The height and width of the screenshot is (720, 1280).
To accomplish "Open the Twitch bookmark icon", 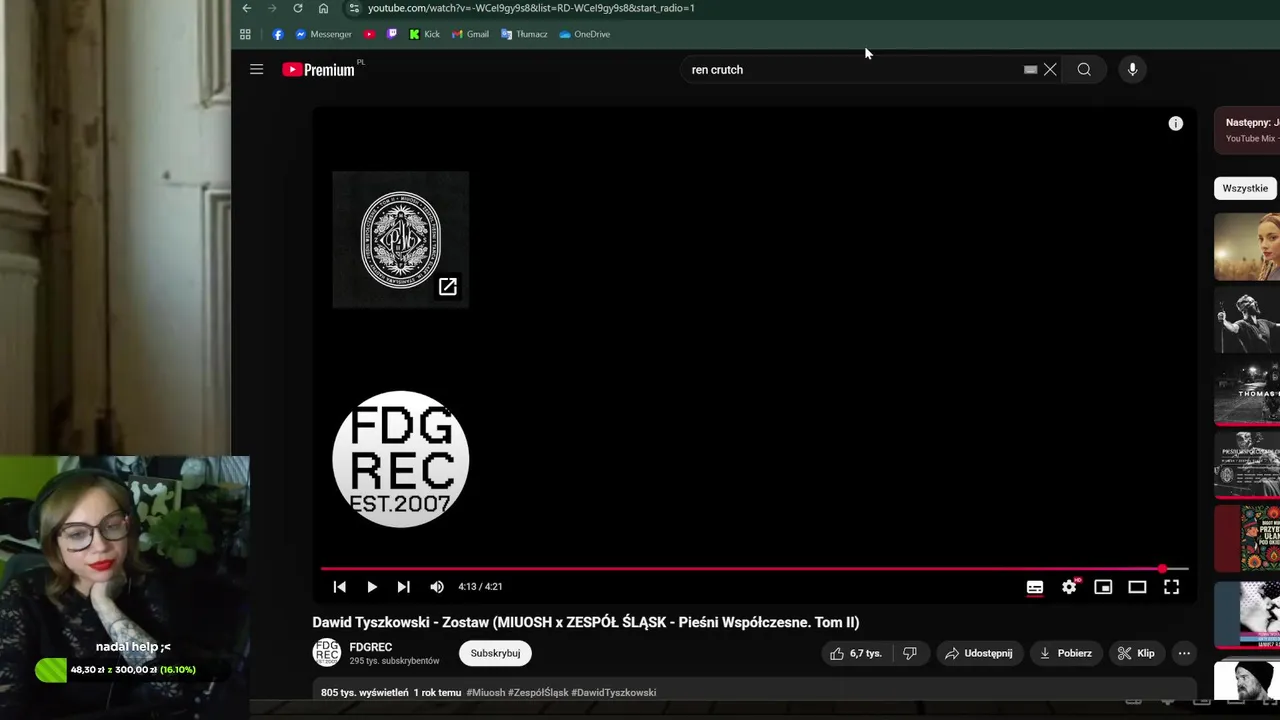I will (x=391, y=34).
